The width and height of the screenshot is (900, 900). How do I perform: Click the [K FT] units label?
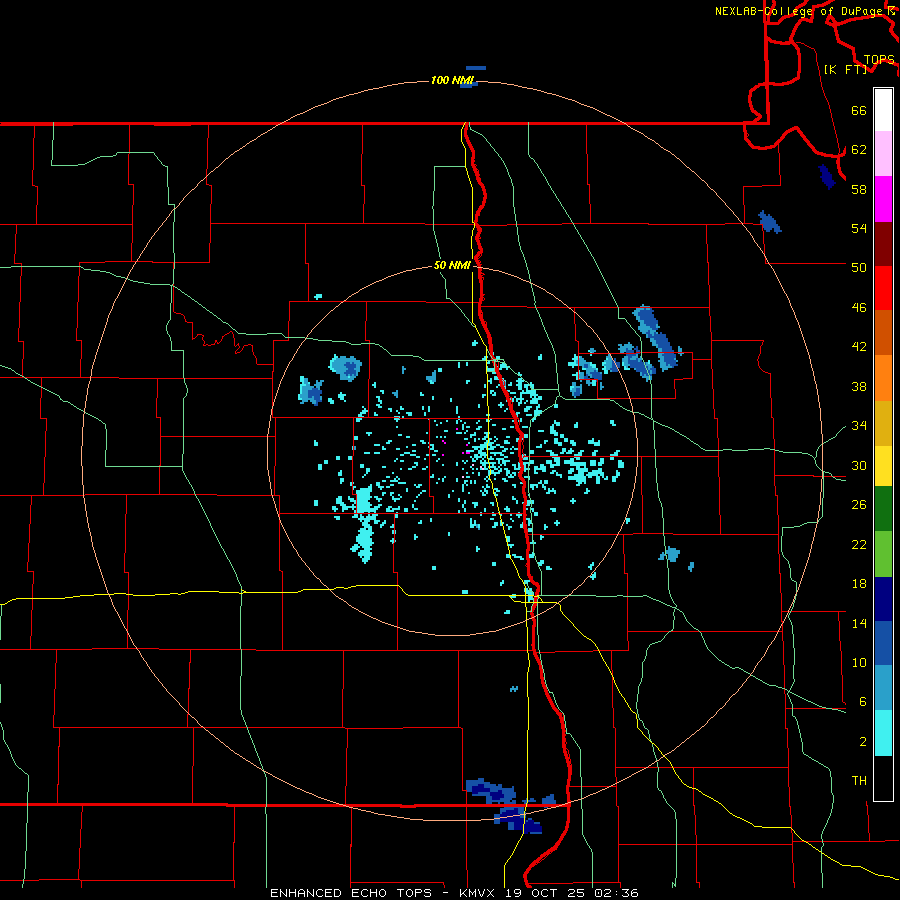click(x=845, y=69)
